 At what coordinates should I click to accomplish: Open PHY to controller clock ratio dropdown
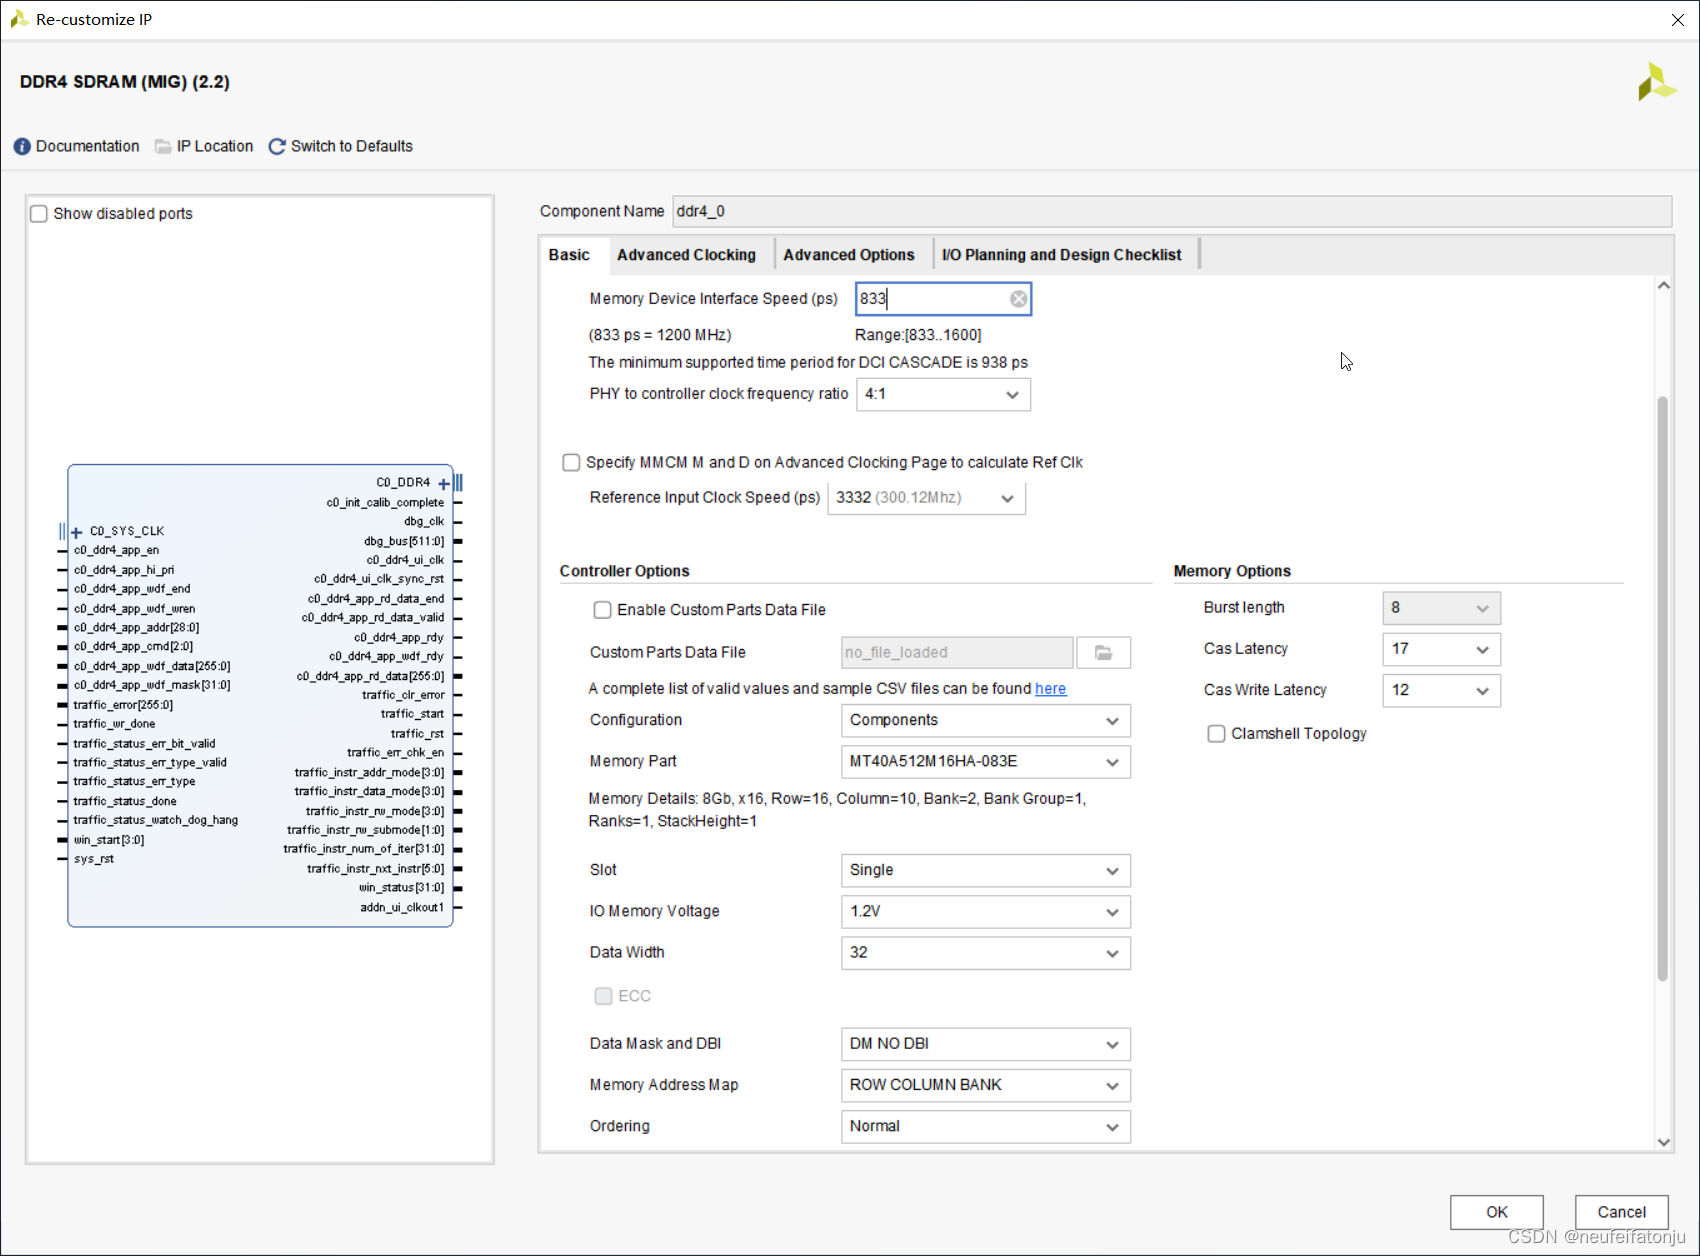943,395
